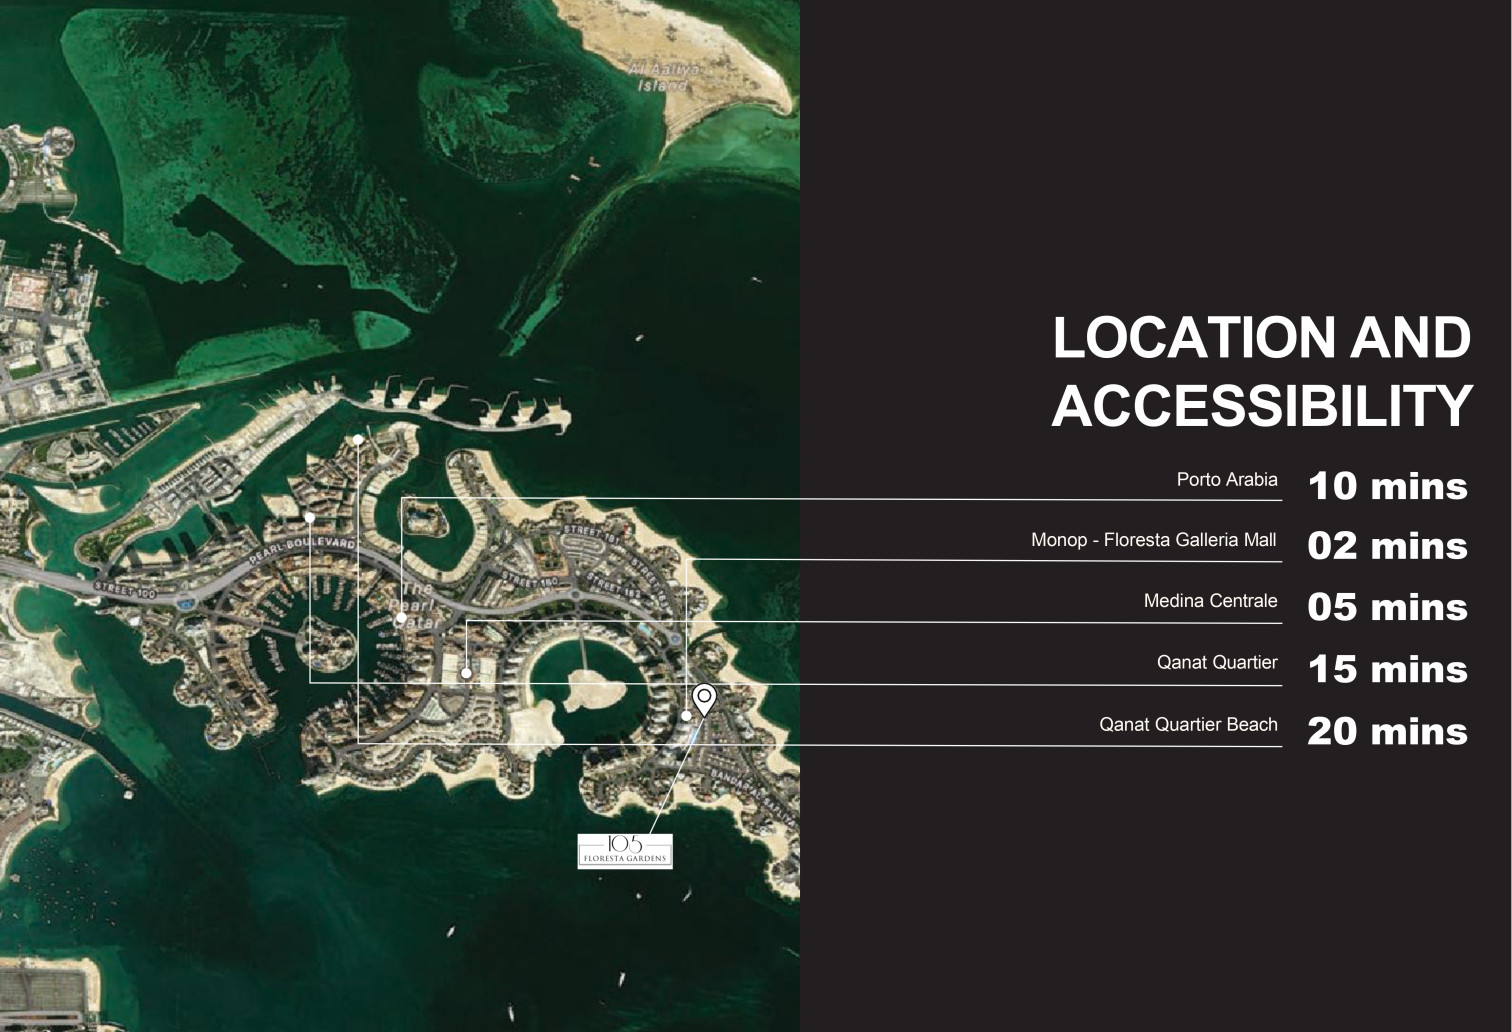Viewport: 1512px width, 1032px height.
Task: Click the 'Location and Accessibility' heading
Action: 1261,371
